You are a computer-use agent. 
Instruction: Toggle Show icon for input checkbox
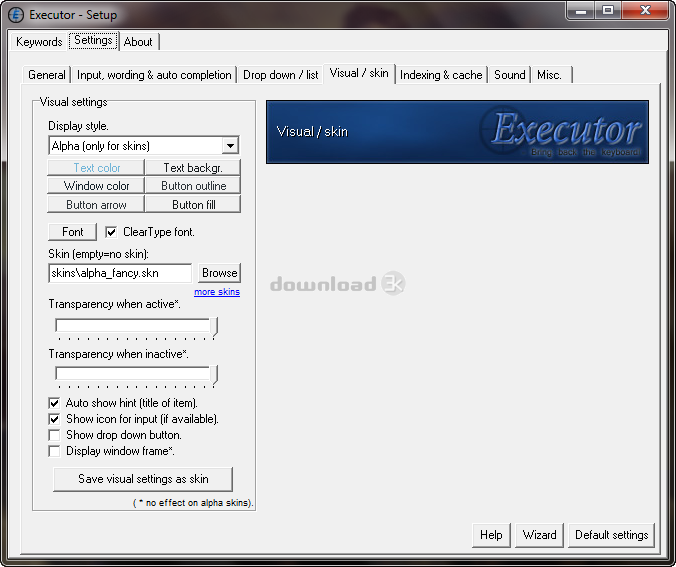coord(54,419)
